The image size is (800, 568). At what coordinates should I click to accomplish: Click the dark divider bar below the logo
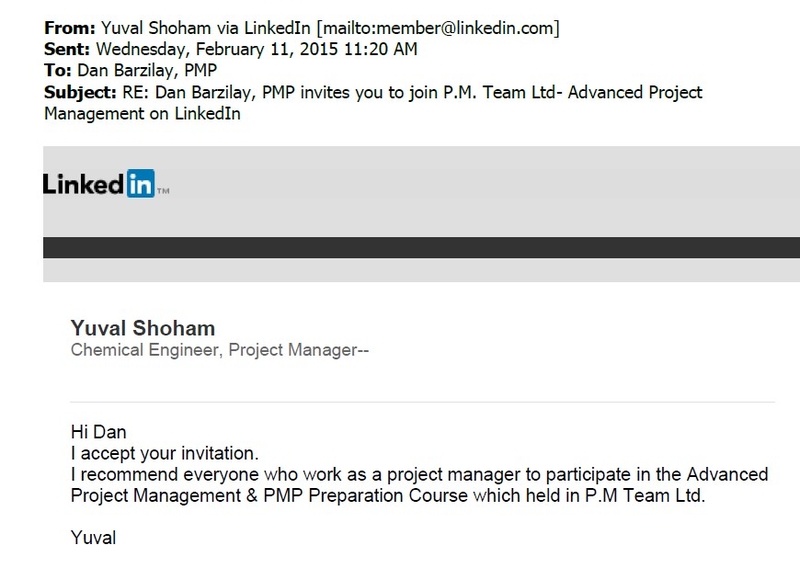tap(421, 248)
